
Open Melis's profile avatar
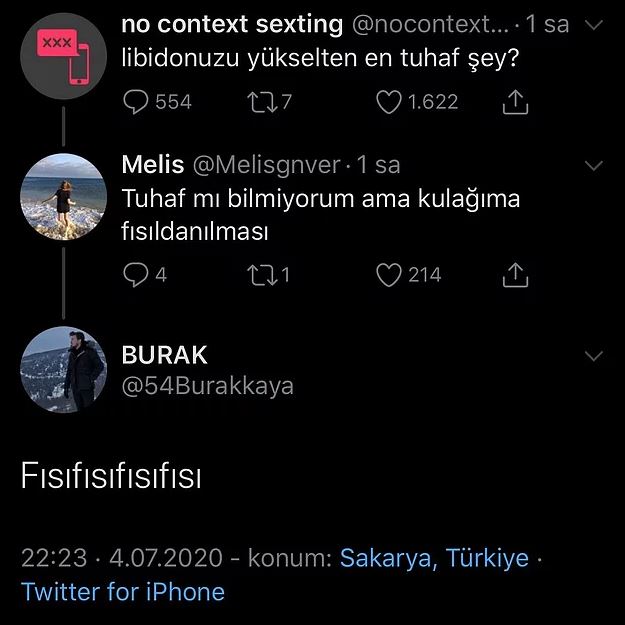point(63,195)
